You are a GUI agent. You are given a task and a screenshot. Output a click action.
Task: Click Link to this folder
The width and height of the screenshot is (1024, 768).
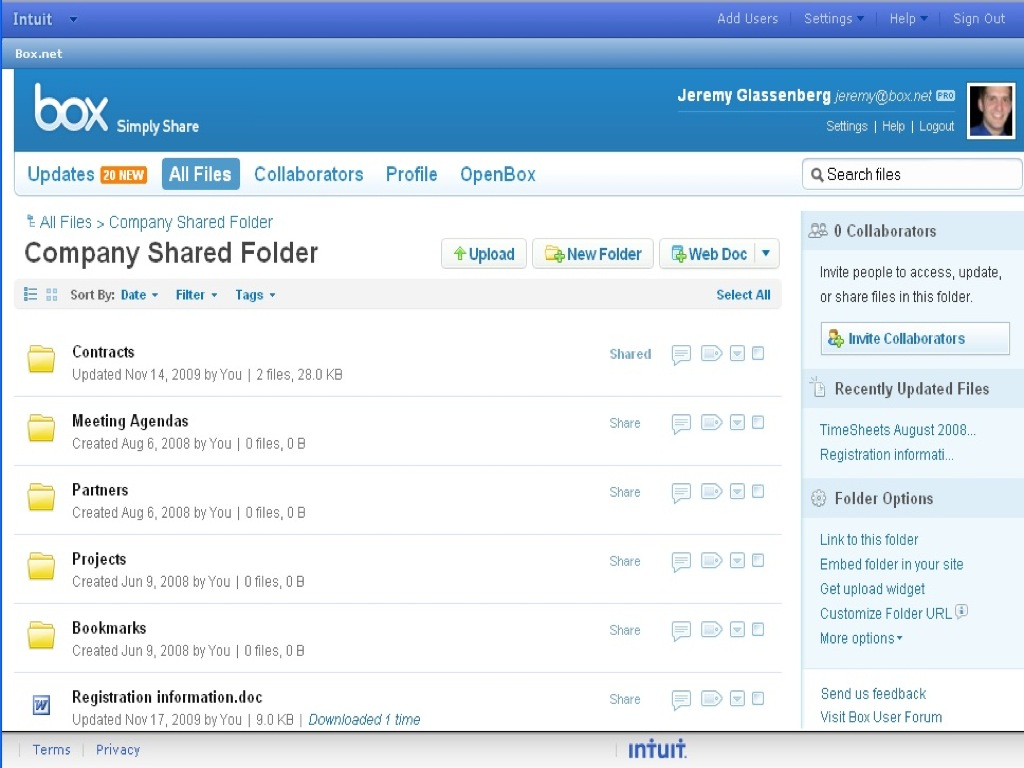click(x=869, y=539)
